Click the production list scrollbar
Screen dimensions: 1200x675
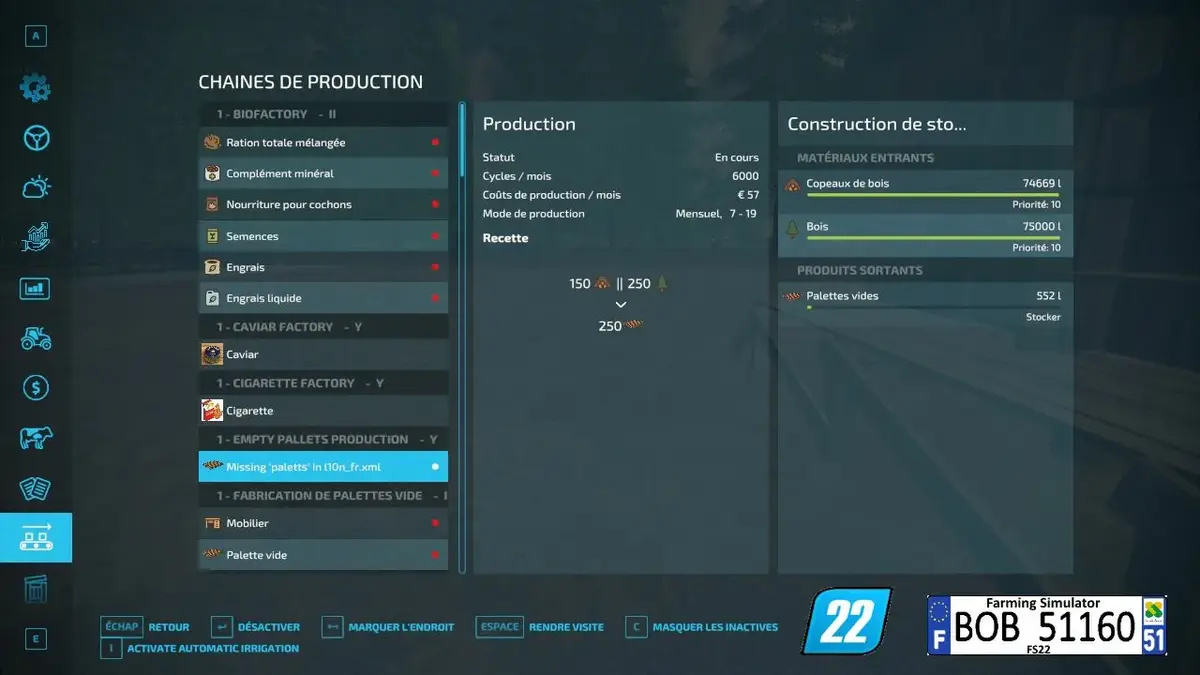(x=462, y=140)
